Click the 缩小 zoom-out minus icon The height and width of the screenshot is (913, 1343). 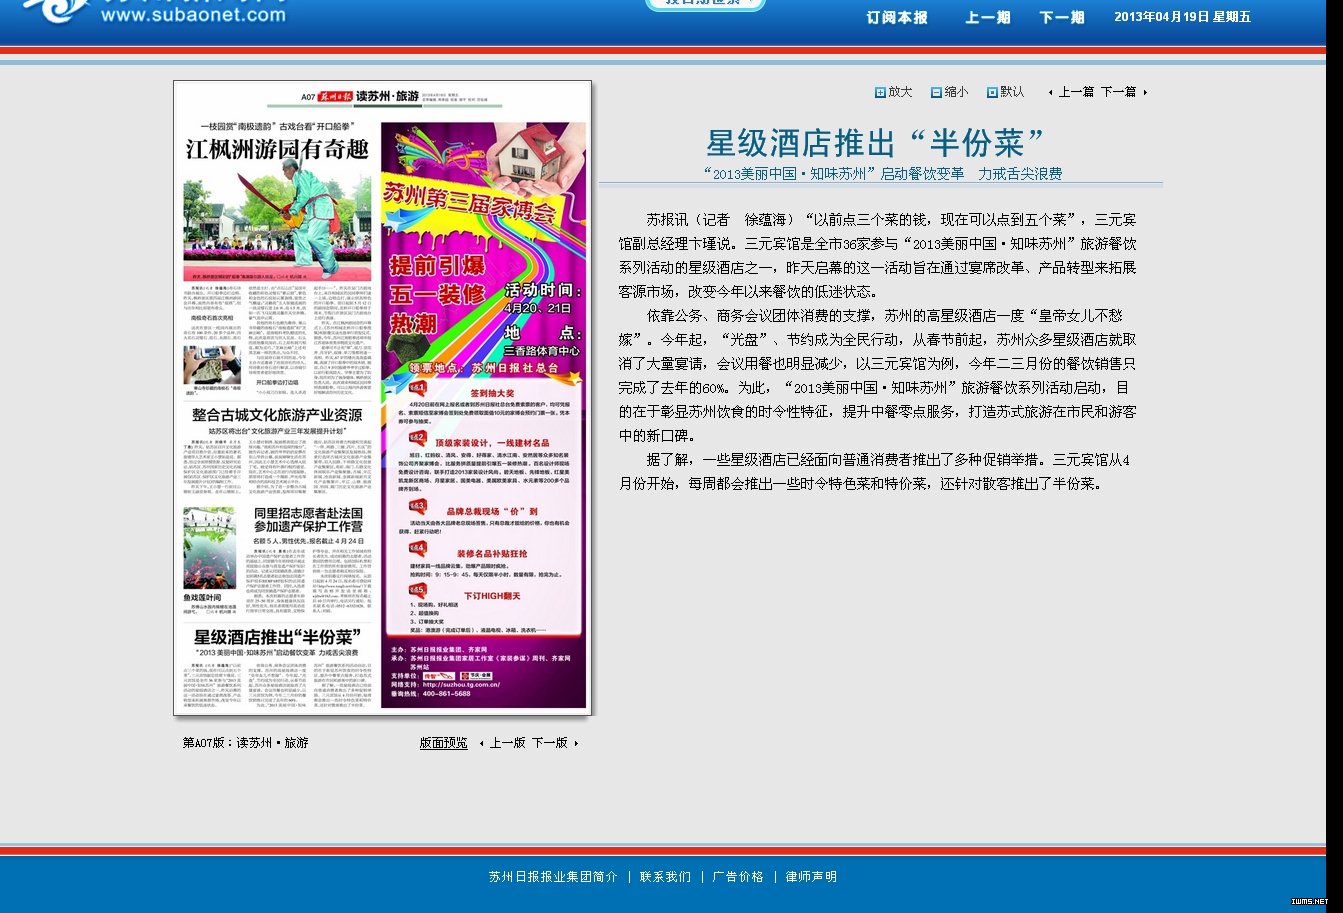click(x=936, y=92)
